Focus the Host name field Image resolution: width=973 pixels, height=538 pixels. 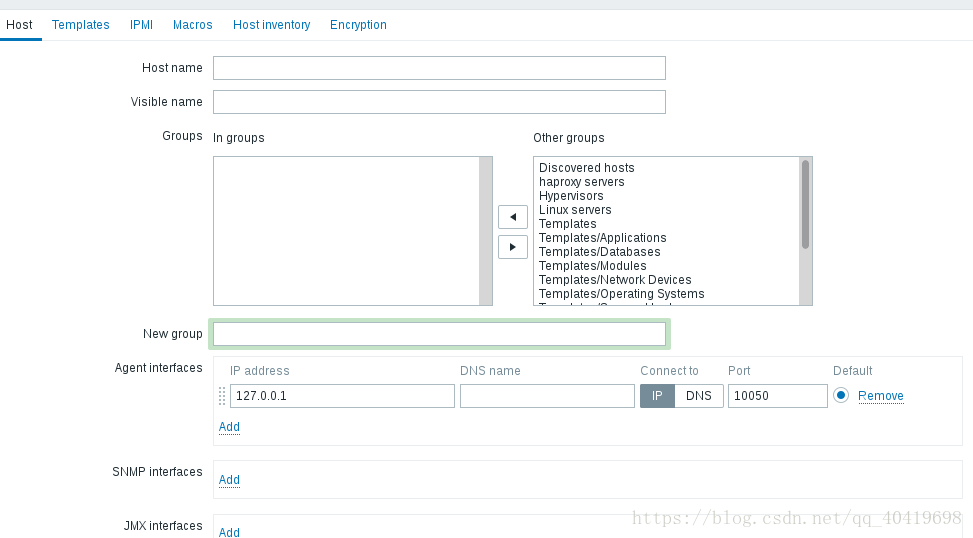point(439,68)
